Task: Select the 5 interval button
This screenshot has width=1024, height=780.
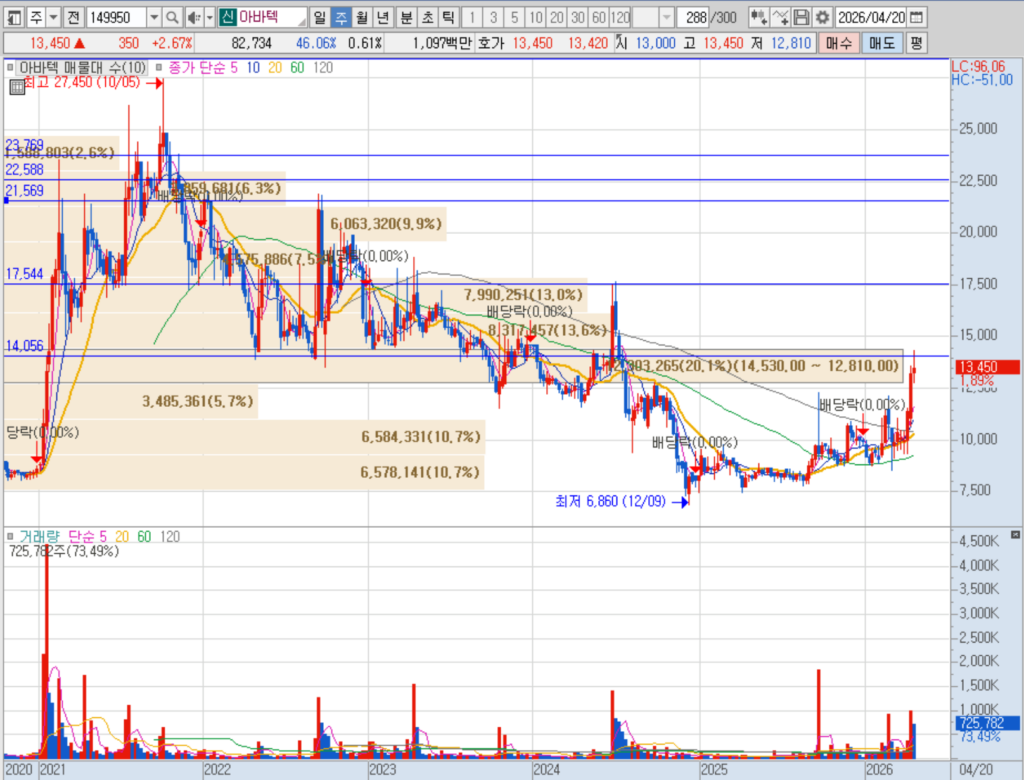Action: click(x=515, y=17)
